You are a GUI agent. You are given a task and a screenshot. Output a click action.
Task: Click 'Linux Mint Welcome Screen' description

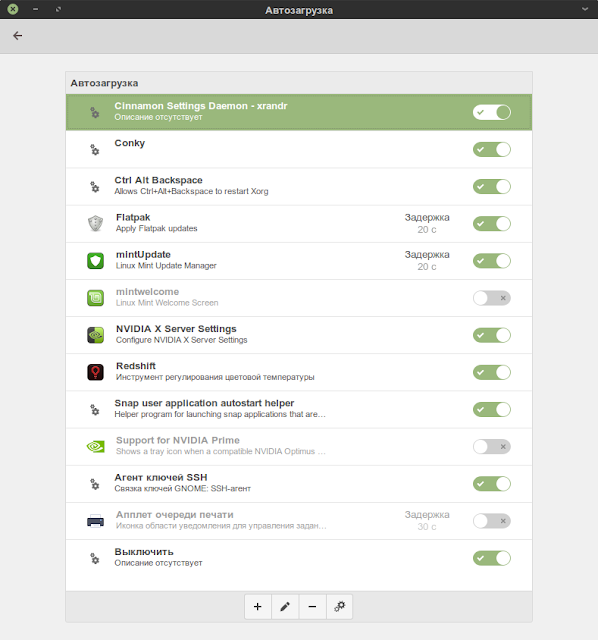[x=167, y=303]
